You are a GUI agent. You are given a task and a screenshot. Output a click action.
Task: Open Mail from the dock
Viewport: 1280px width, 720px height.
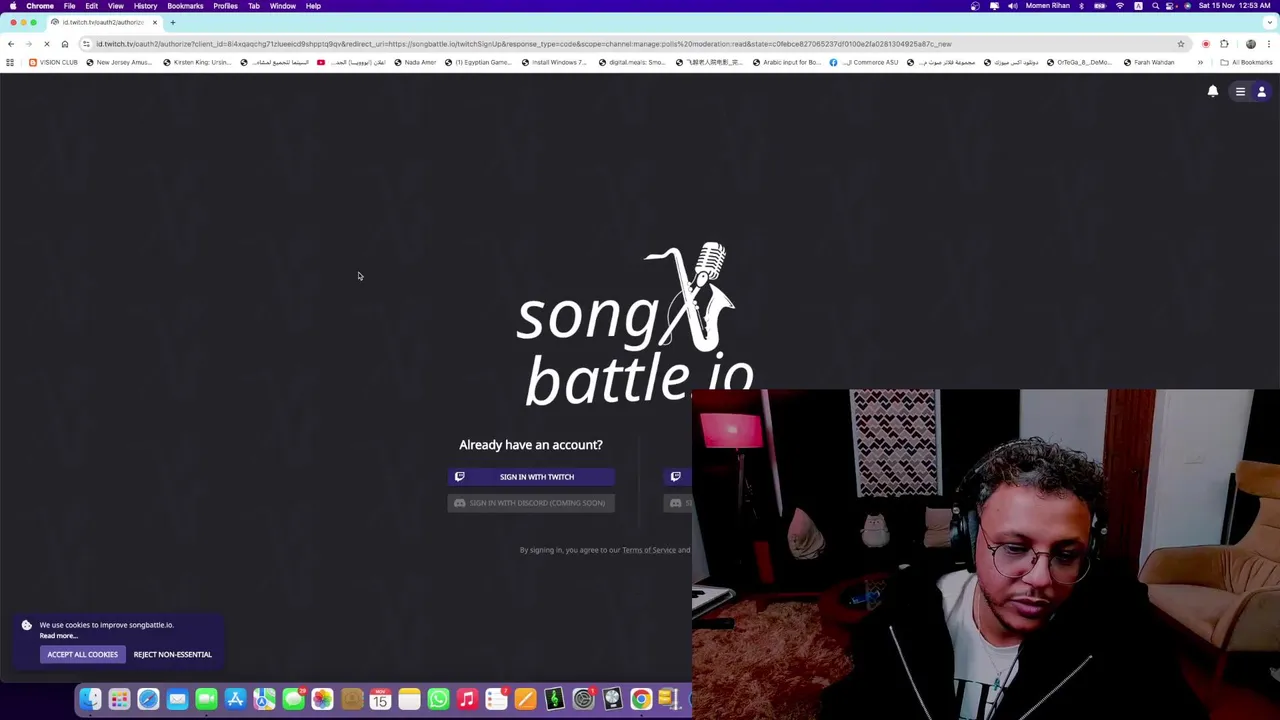(x=177, y=699)
